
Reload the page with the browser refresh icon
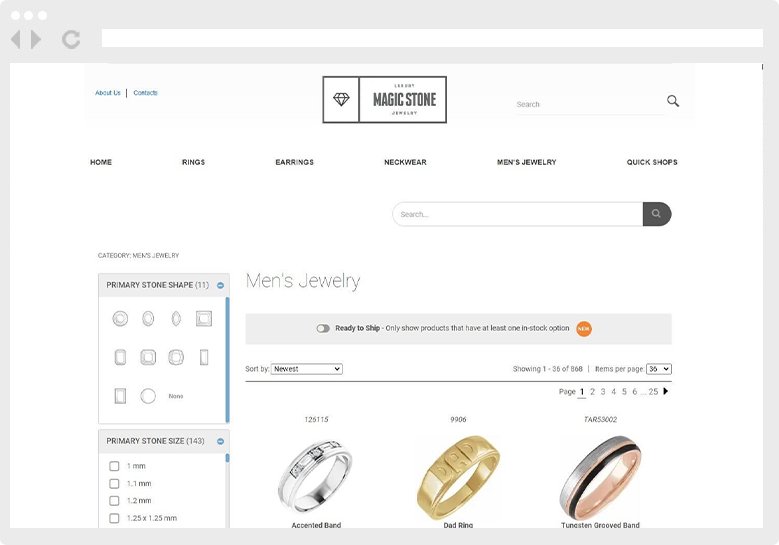point(71,39)
